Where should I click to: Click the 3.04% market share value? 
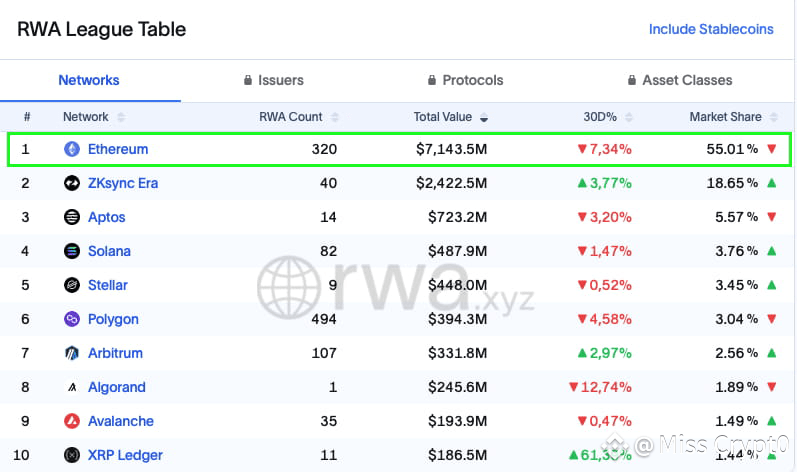click(737, 319)
